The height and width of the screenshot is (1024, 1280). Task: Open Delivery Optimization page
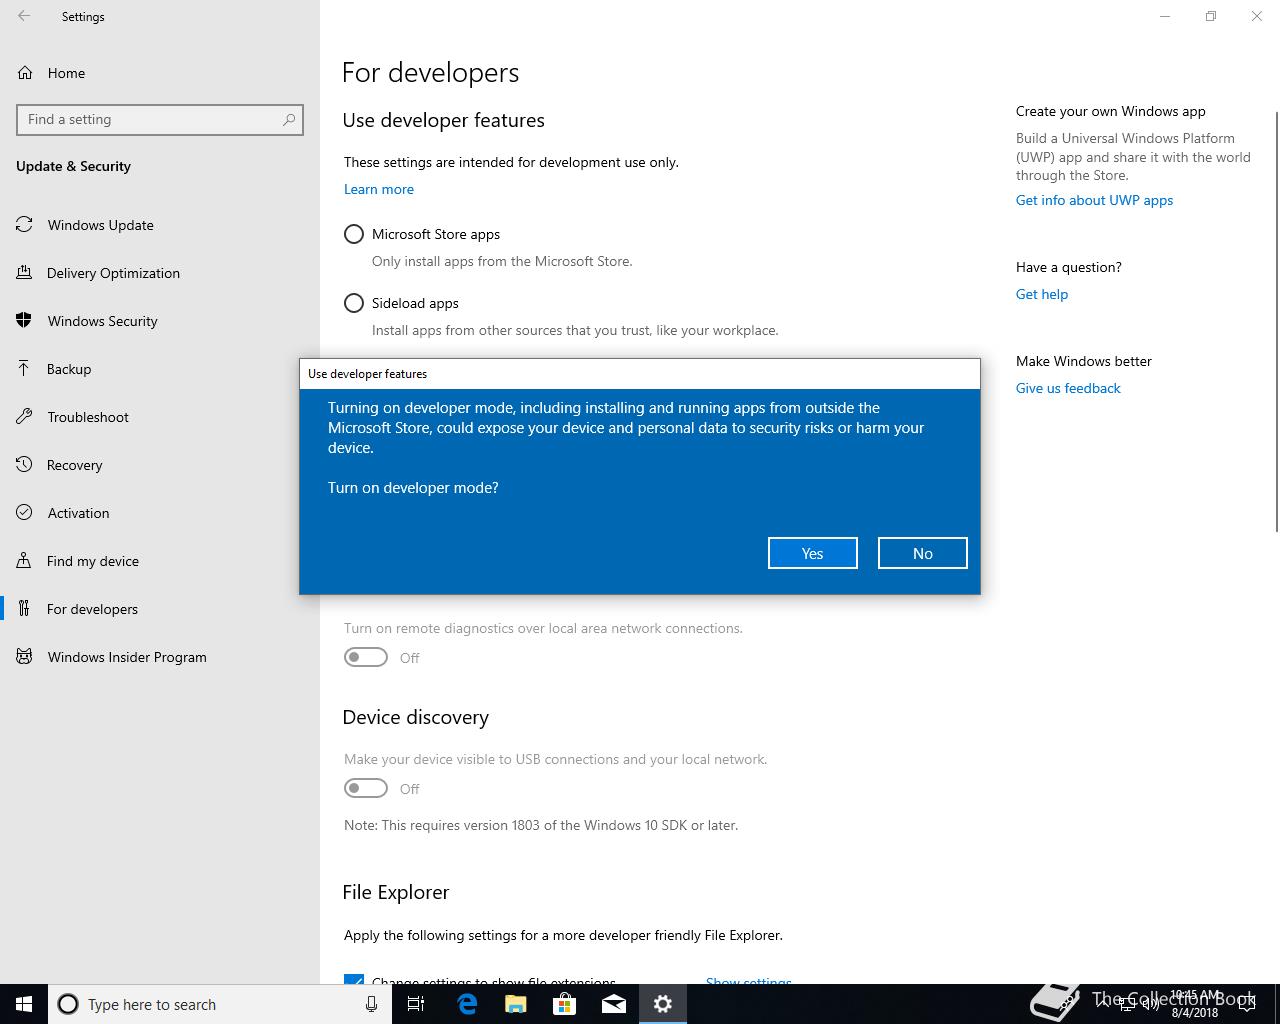(160, 273)
